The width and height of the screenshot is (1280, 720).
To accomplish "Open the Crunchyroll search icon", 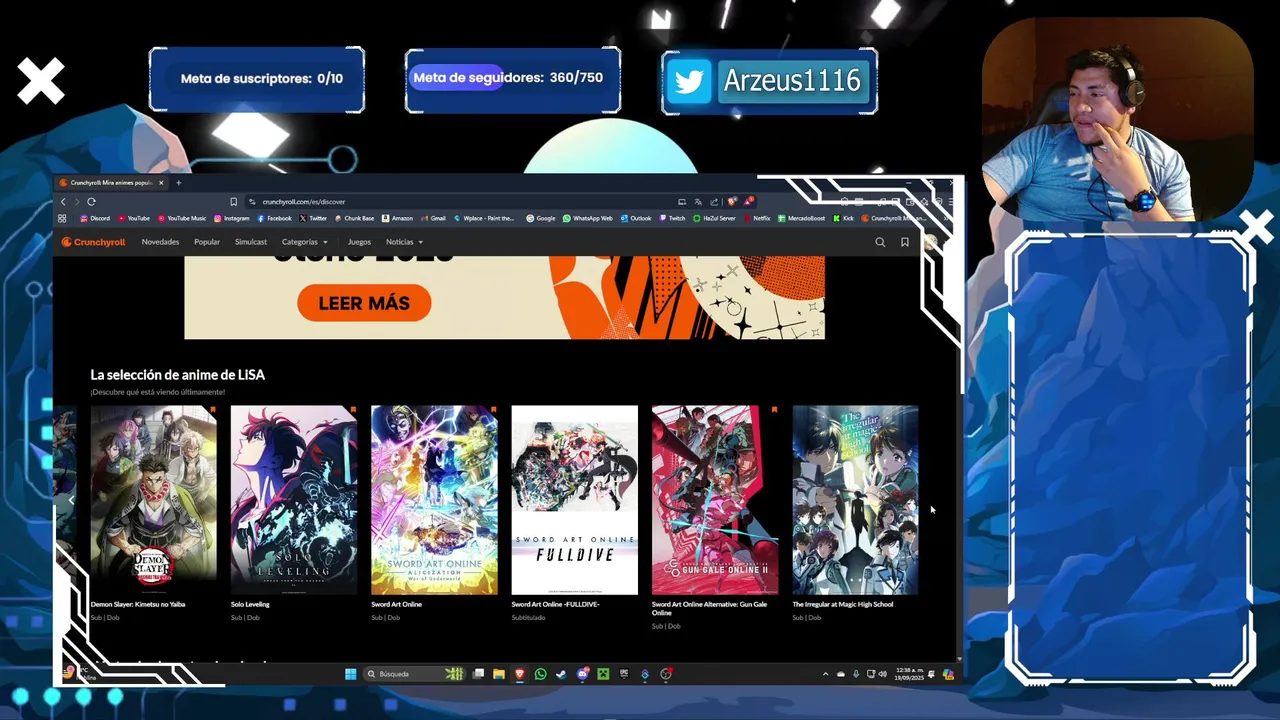I will [x=880, y=242].
